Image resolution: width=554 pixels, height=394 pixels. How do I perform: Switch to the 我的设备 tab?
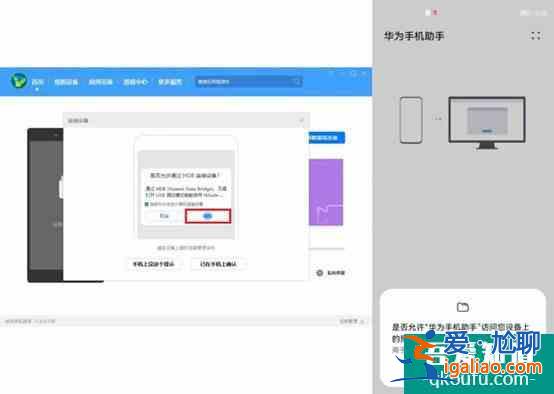[x=66, y=82]
